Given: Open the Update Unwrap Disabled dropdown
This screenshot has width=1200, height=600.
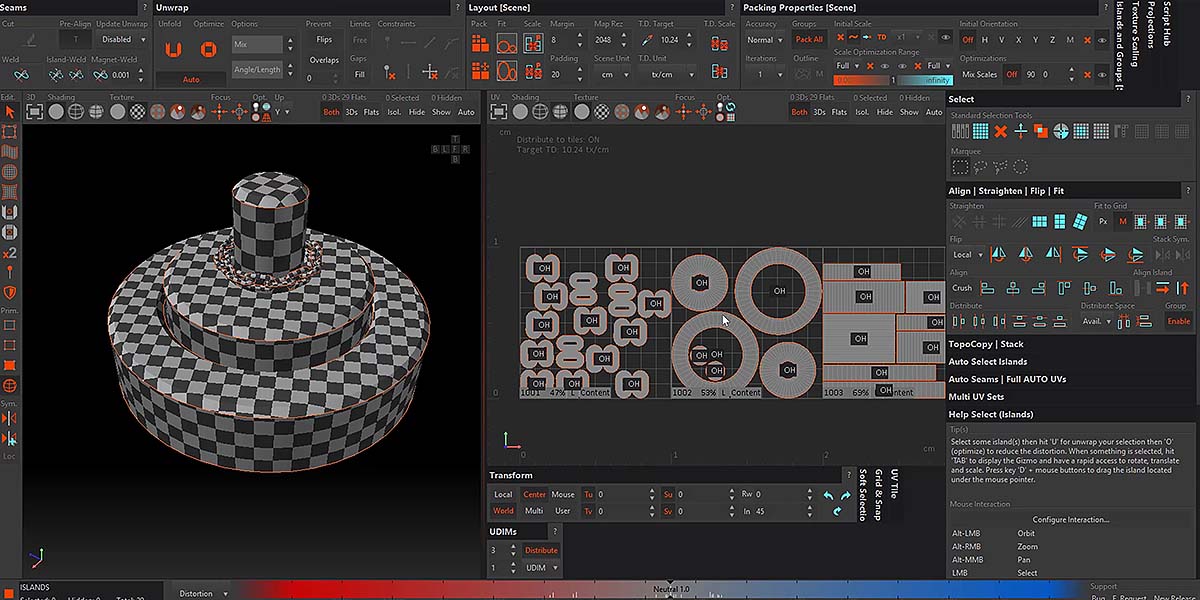Looking at the screenshot, I should point(123,40).
